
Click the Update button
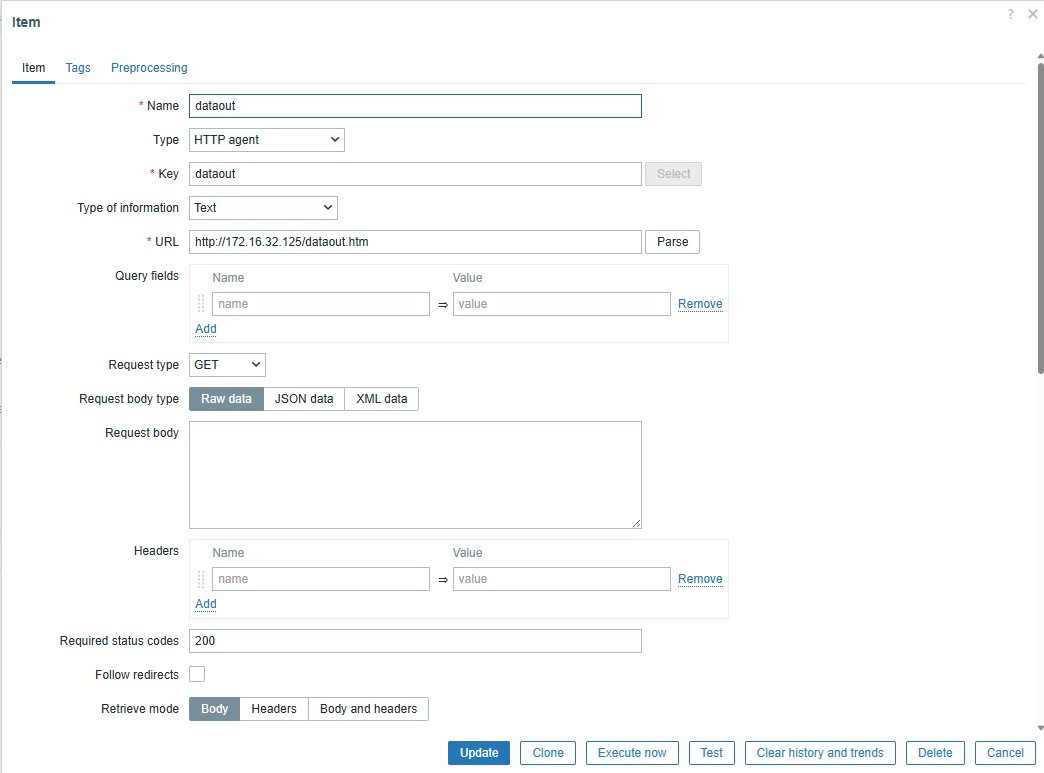coord(478,752)
